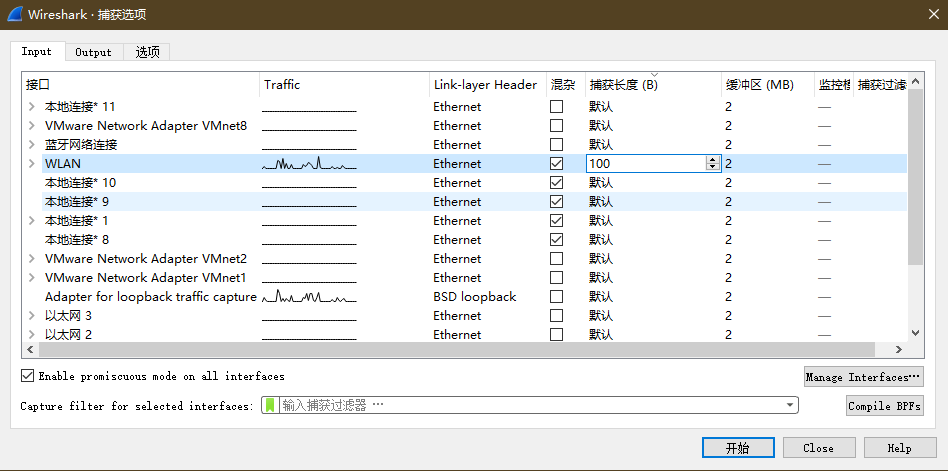Sort by the 混杂 column header

(x=566, y=85)
